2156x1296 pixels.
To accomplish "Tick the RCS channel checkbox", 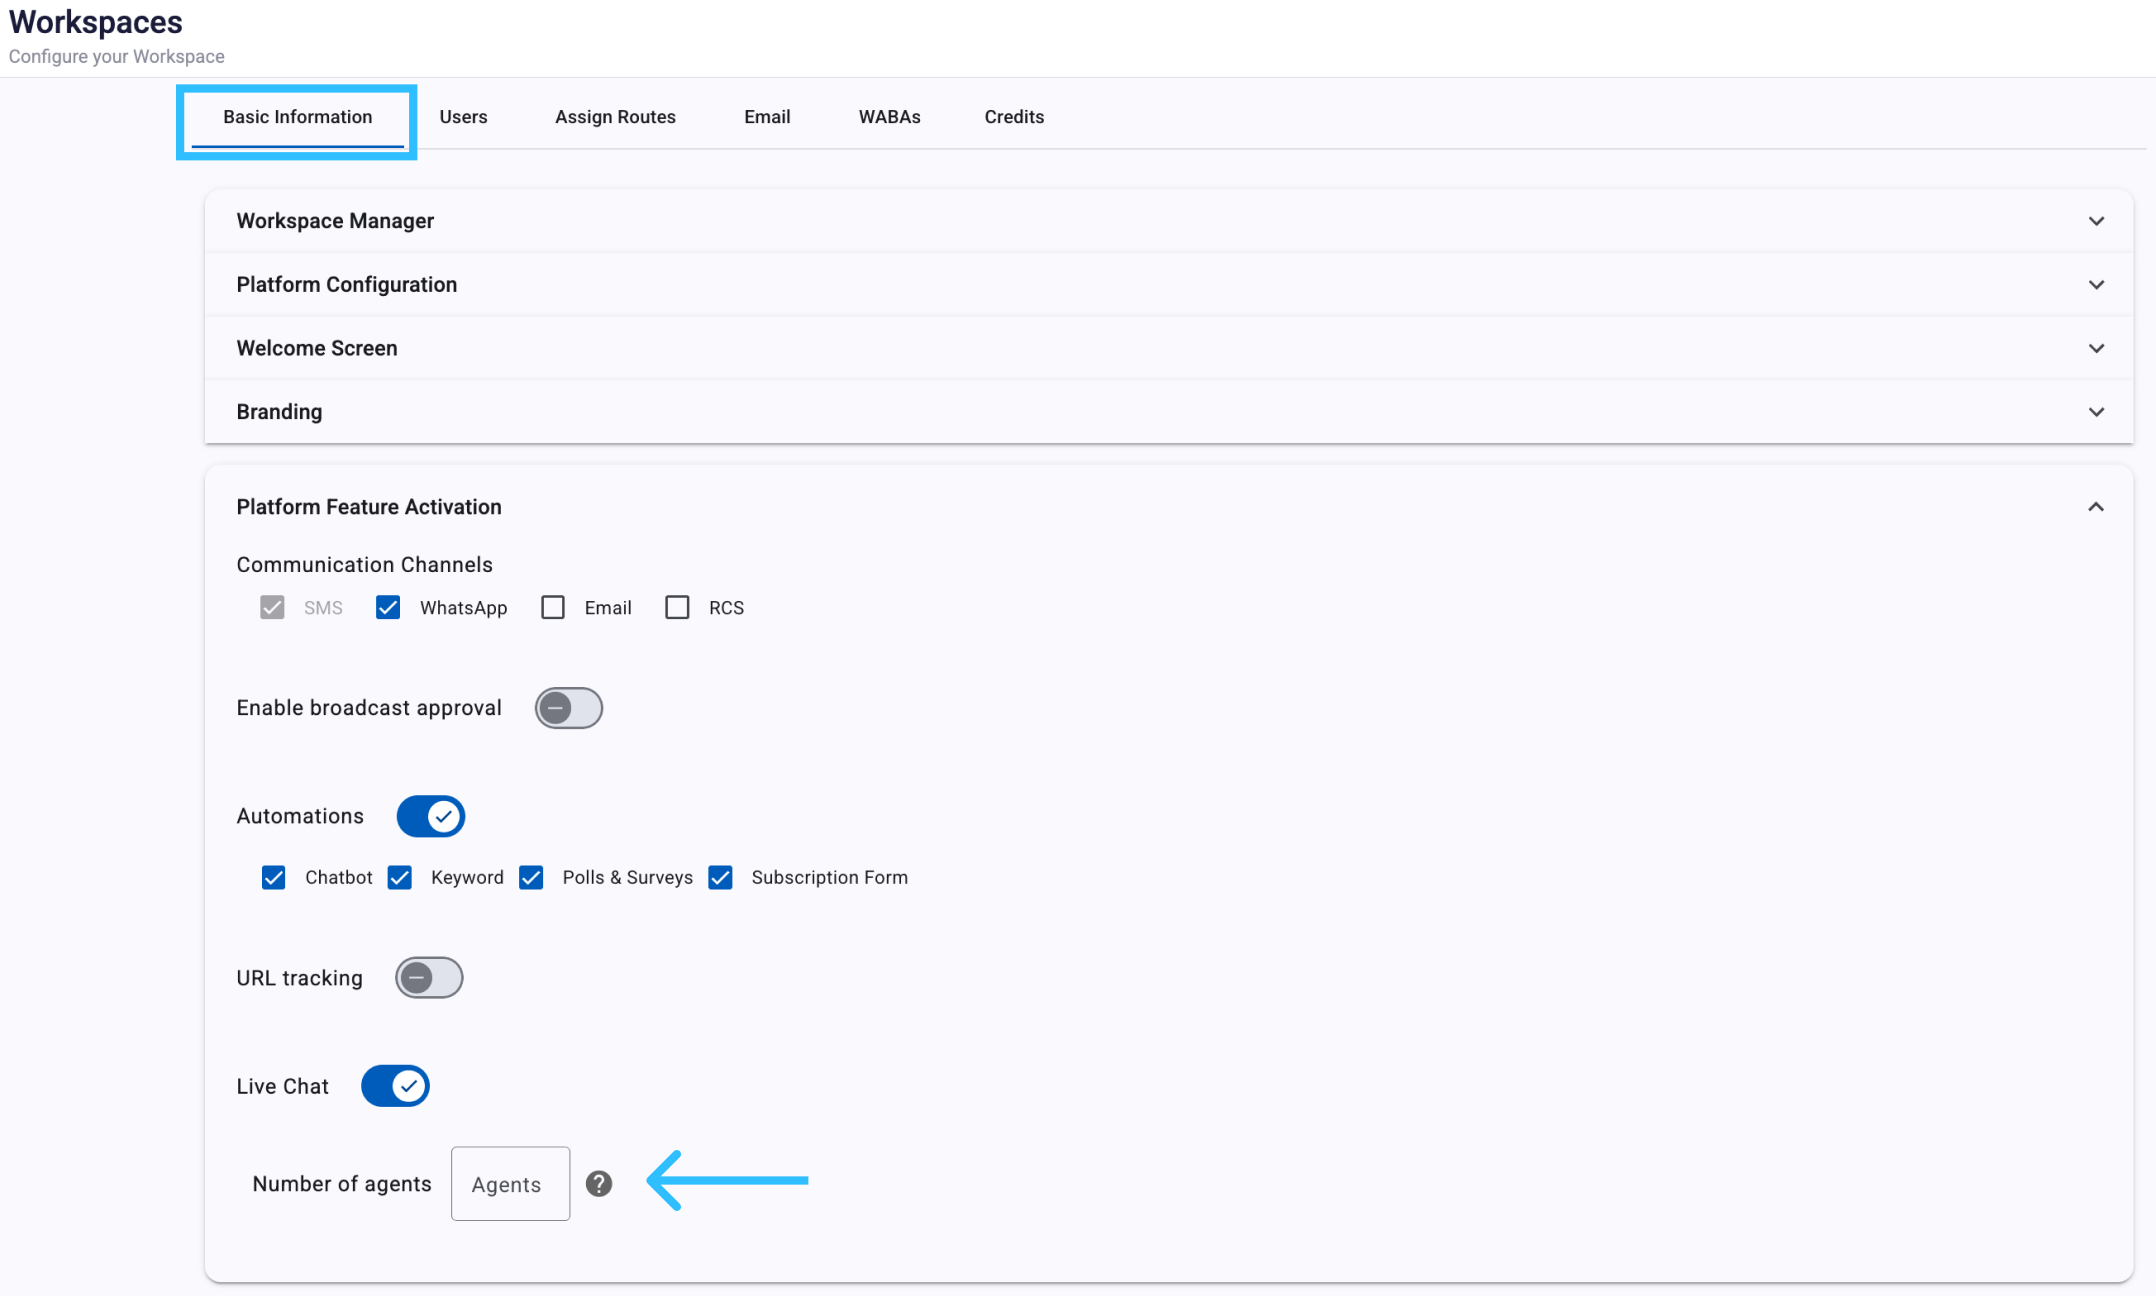I will tap(677, 608).
